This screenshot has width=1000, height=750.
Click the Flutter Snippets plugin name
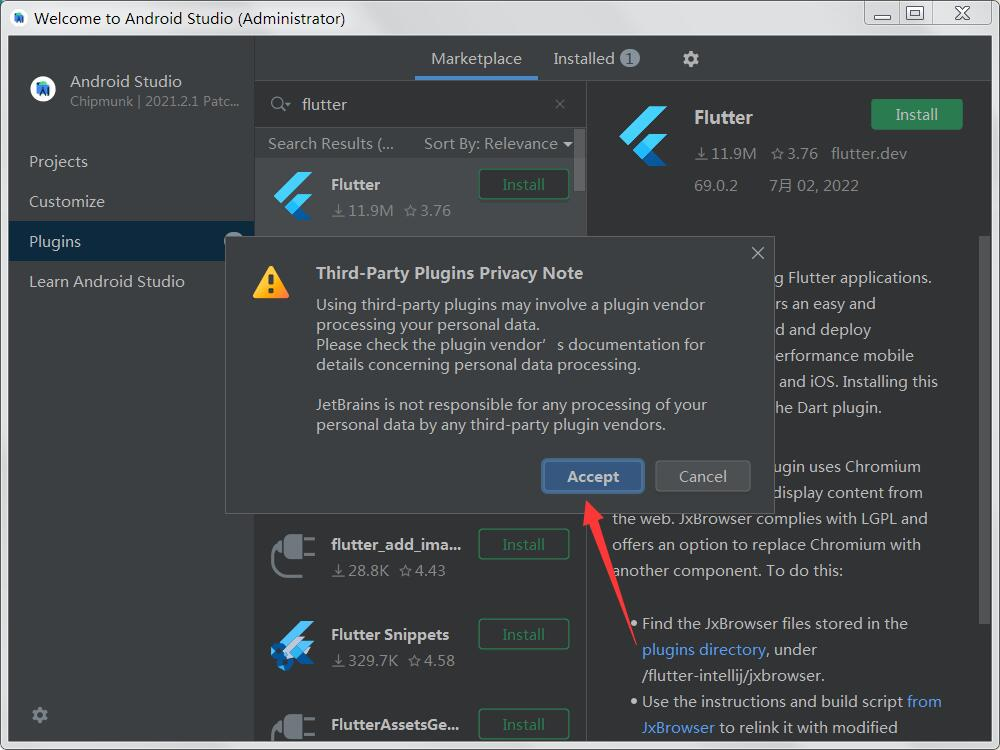(x=390, y=635)
